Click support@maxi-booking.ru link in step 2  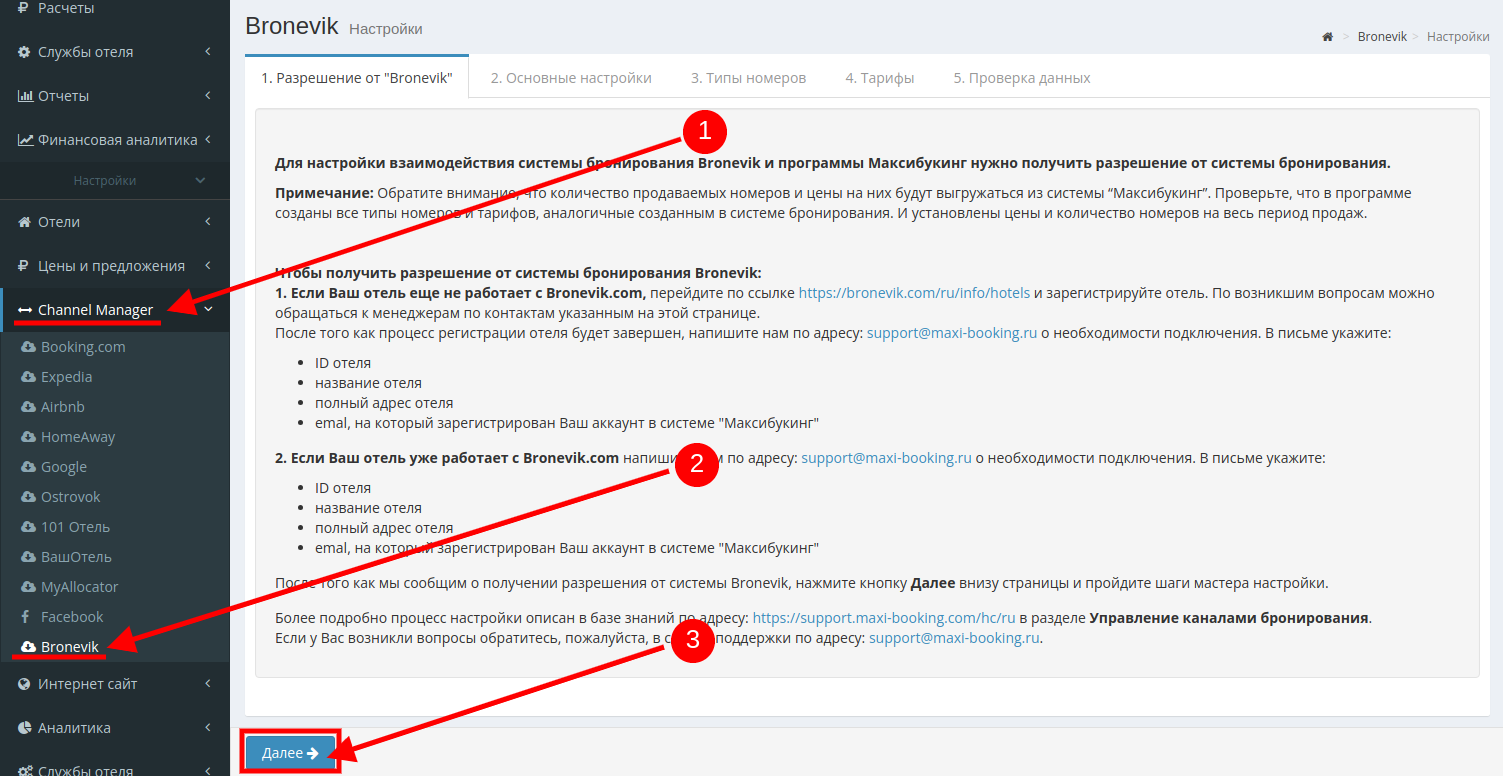(x=887, y=458)
